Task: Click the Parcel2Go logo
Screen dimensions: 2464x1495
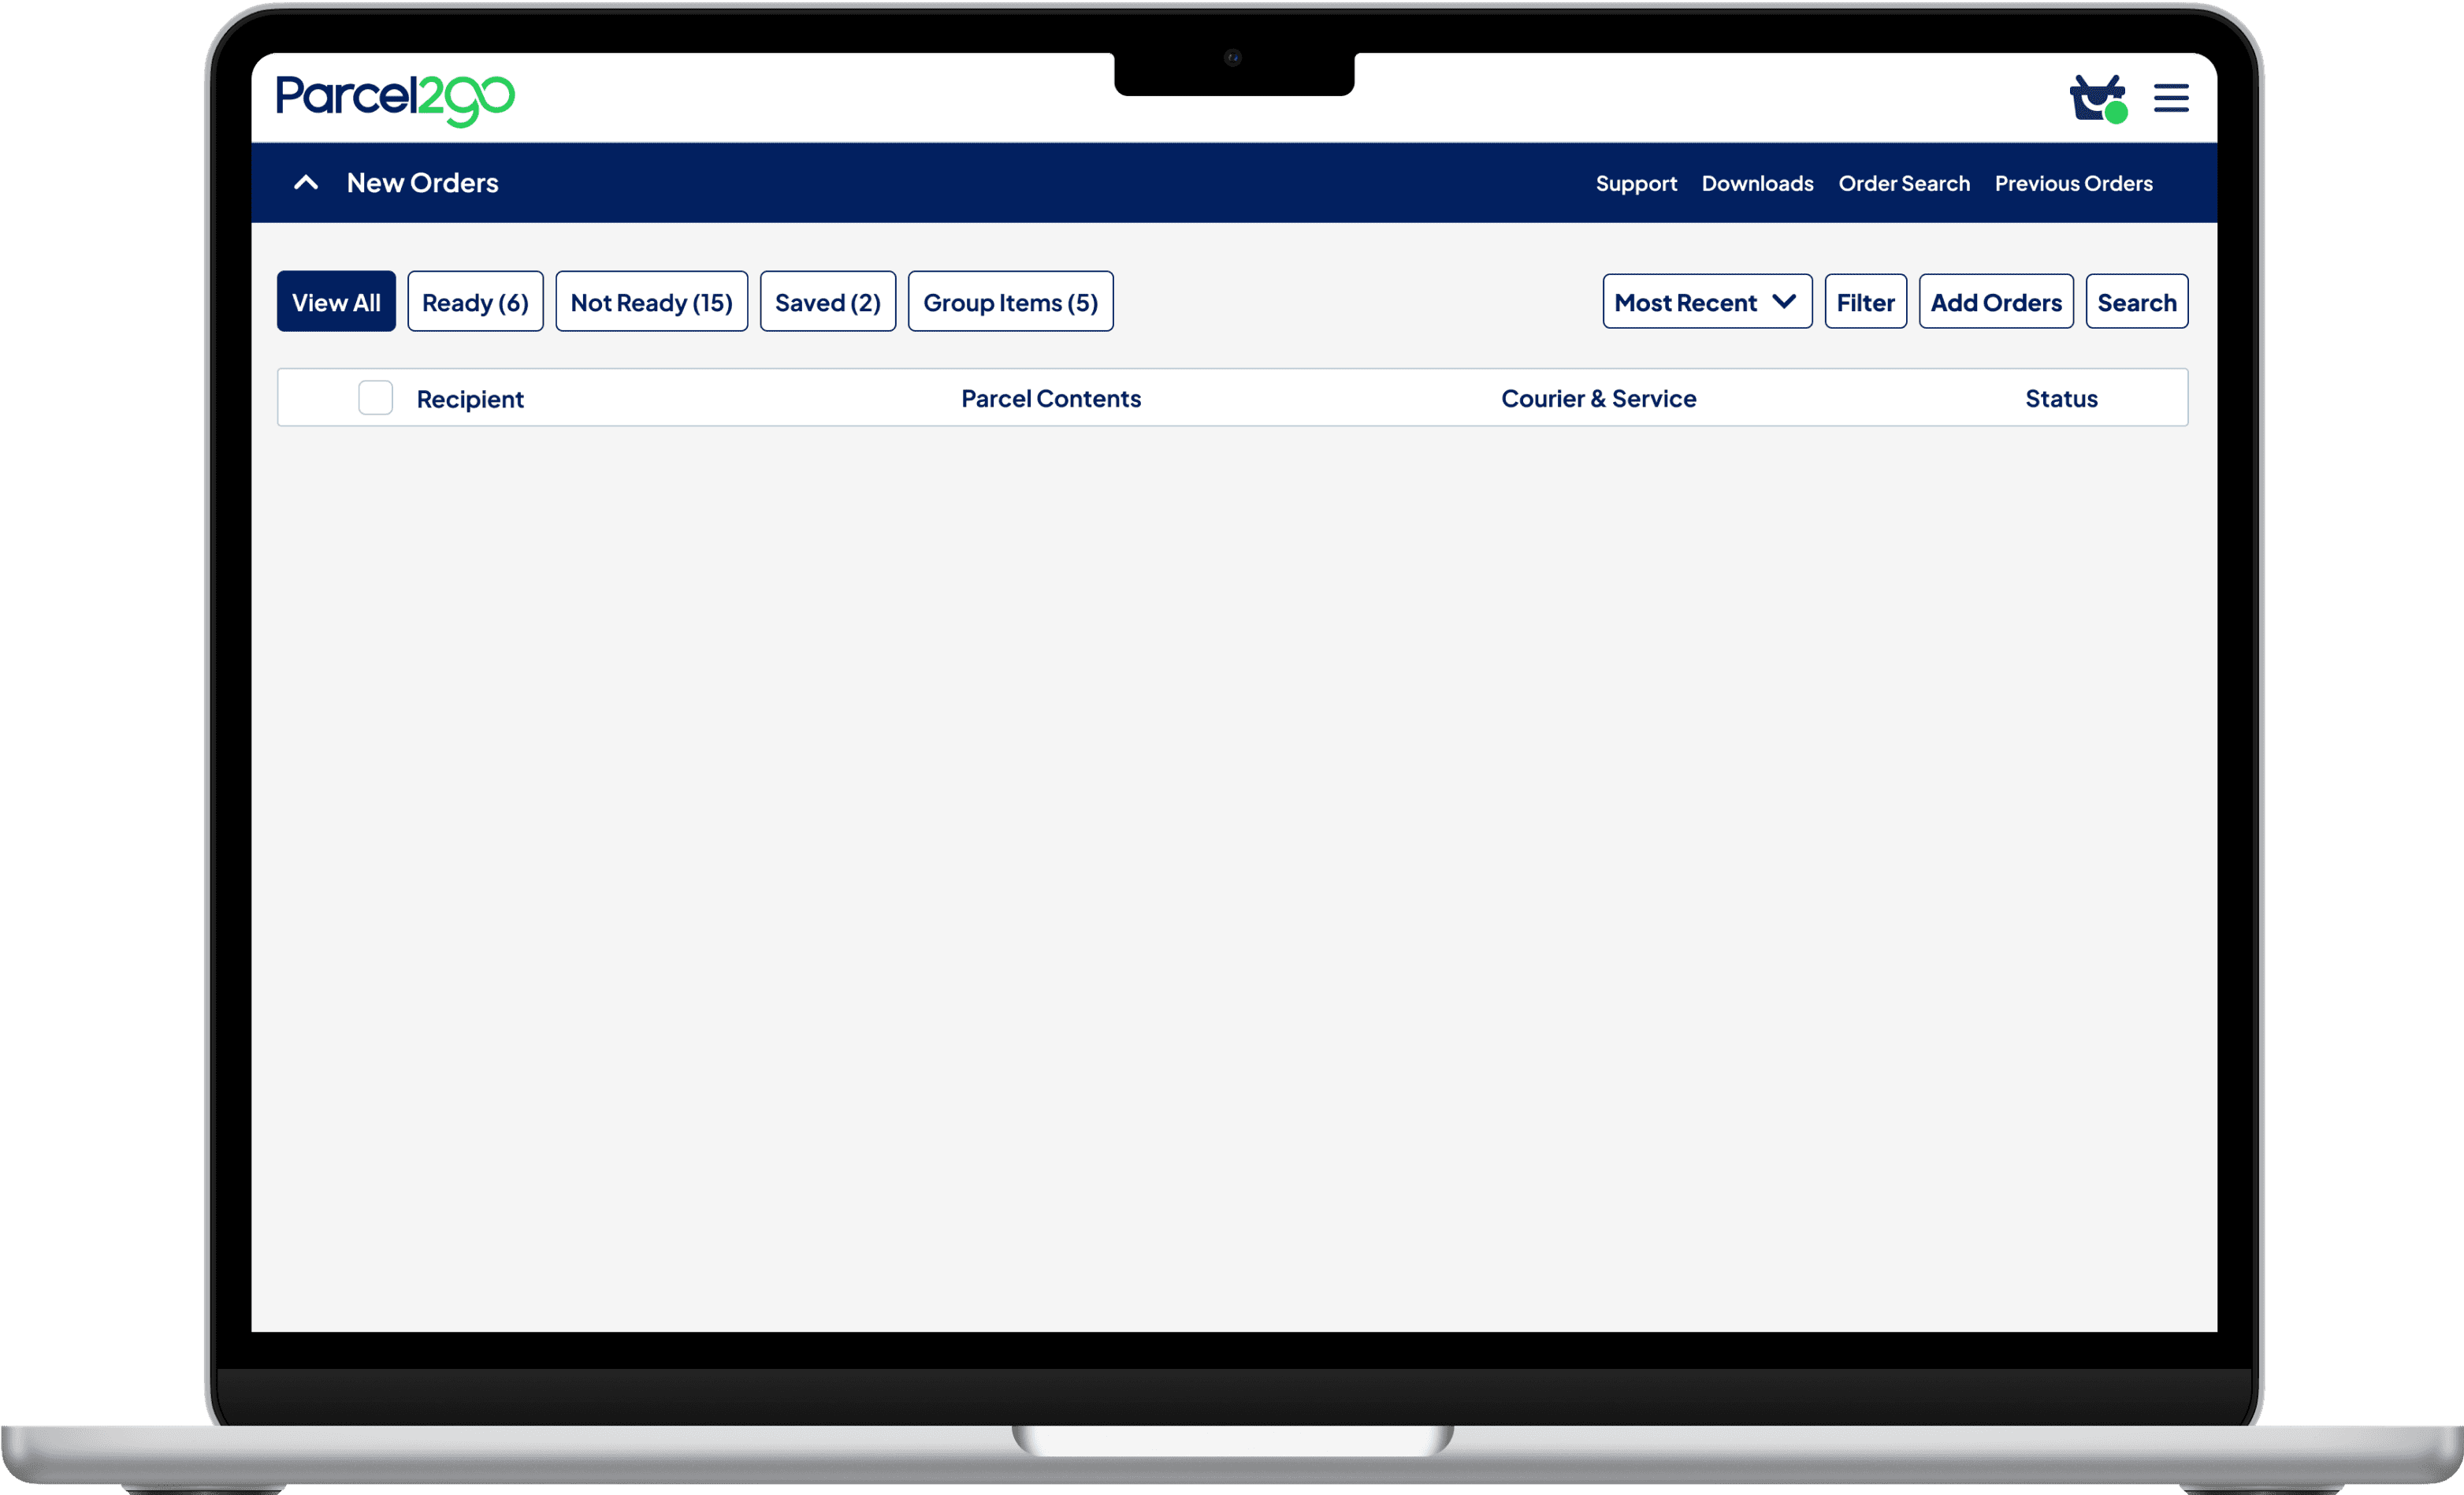Action: 395,99
